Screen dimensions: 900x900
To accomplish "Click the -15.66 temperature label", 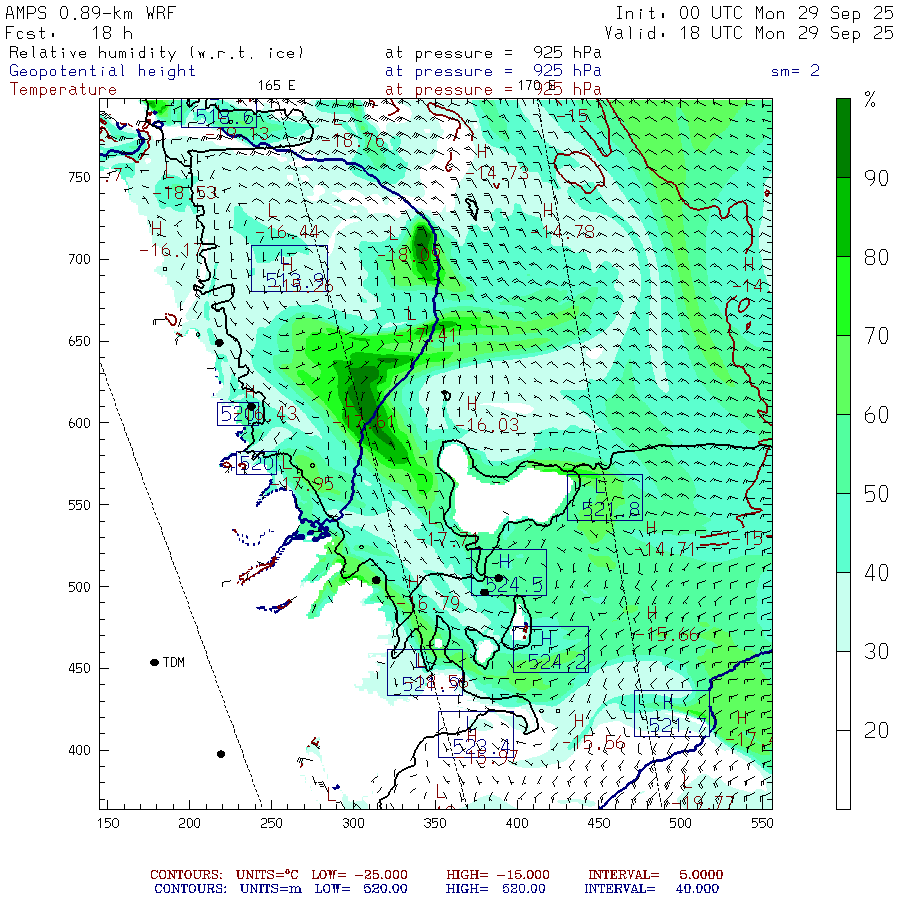I will click(666, 634).
